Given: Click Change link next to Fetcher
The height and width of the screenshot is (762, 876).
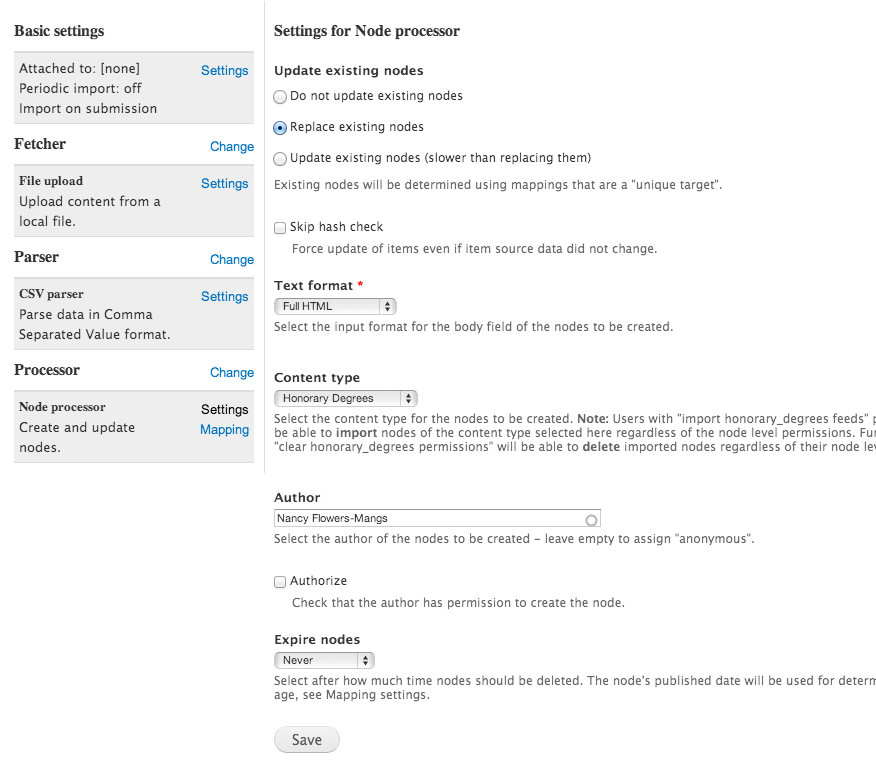Looking at the screenshot, I should [x=232, y=146].
